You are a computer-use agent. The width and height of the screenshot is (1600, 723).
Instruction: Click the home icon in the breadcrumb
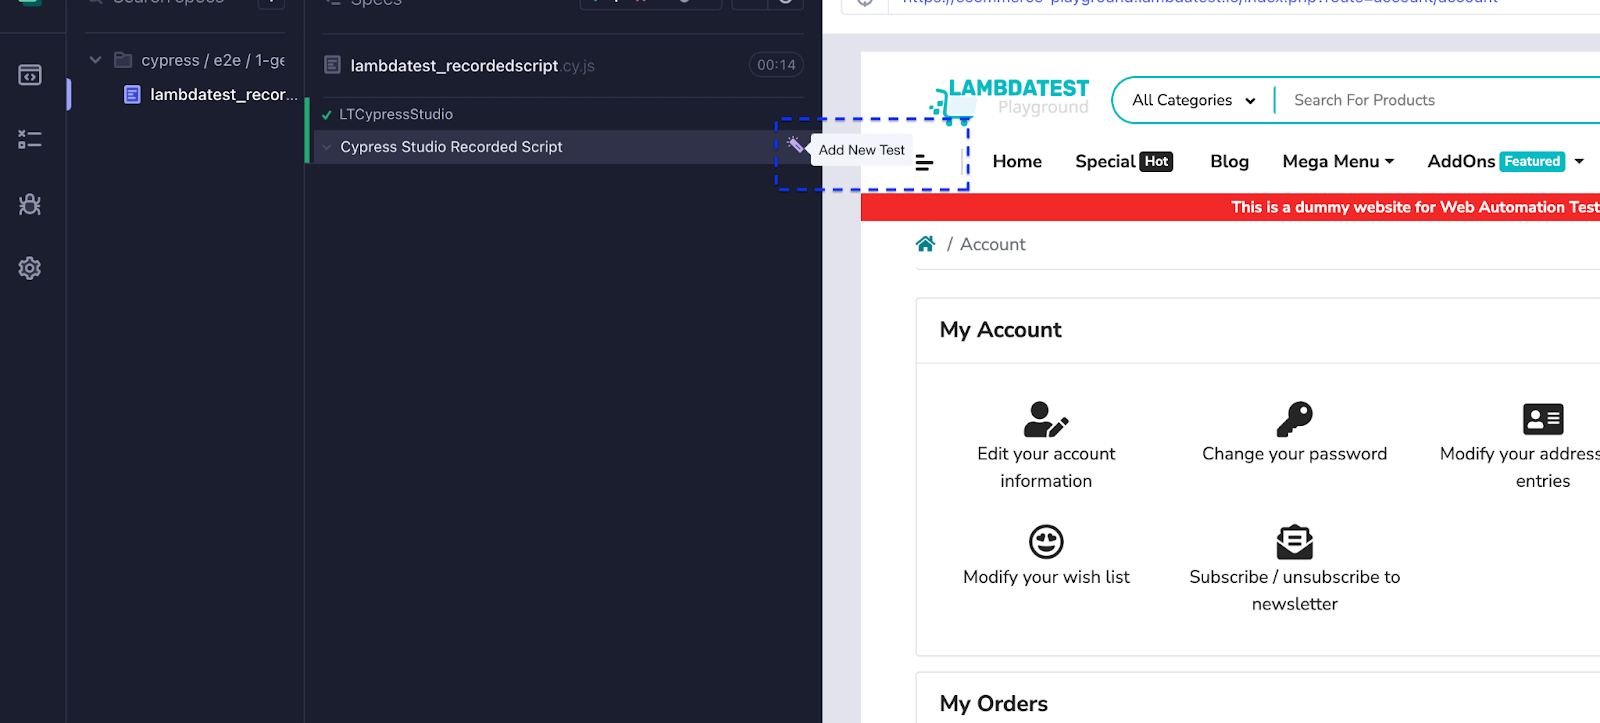[925, 244]
